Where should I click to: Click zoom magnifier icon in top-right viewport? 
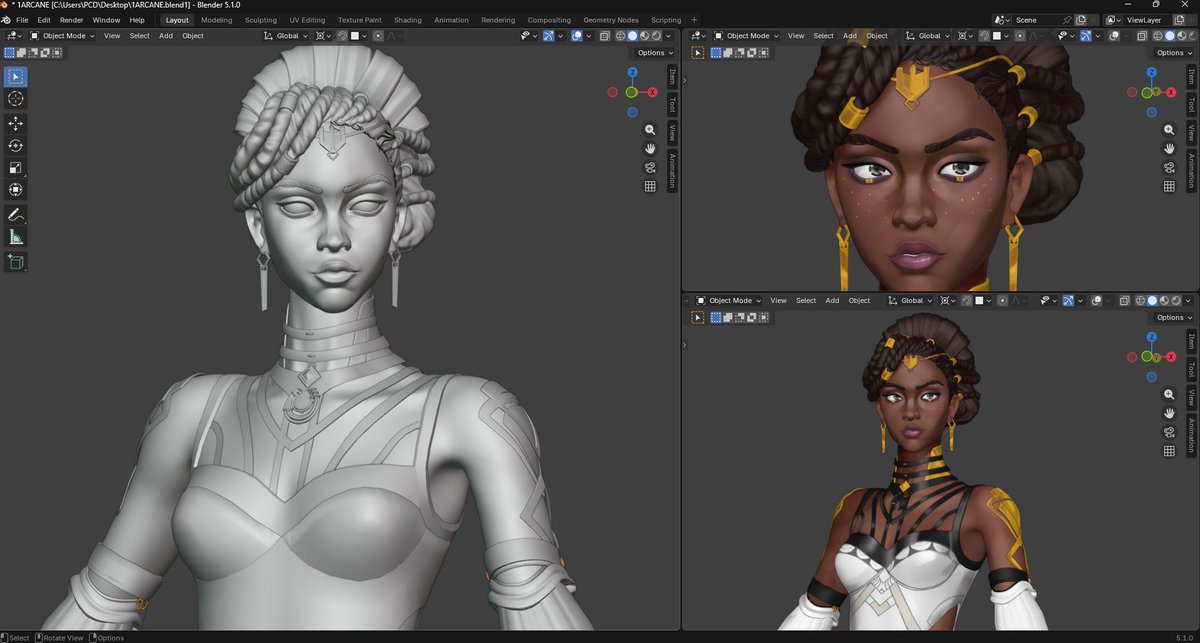pos(1169,130)
